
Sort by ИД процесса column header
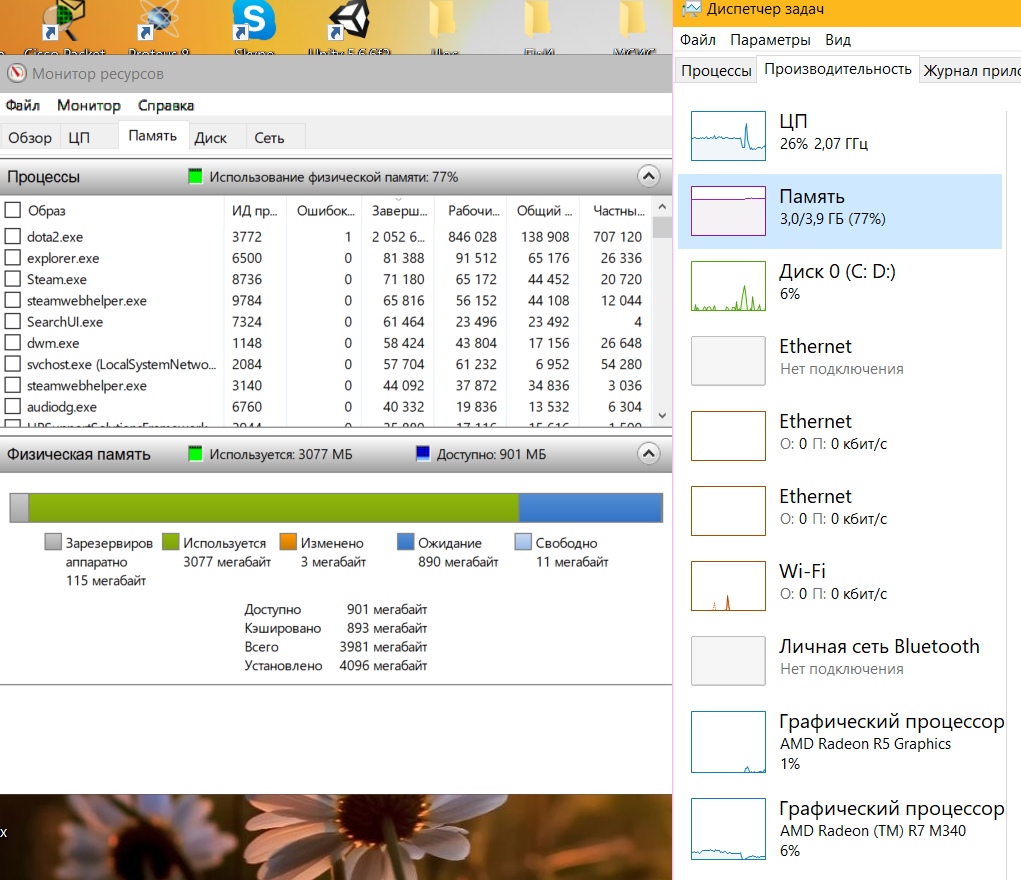tap(255, 210)
